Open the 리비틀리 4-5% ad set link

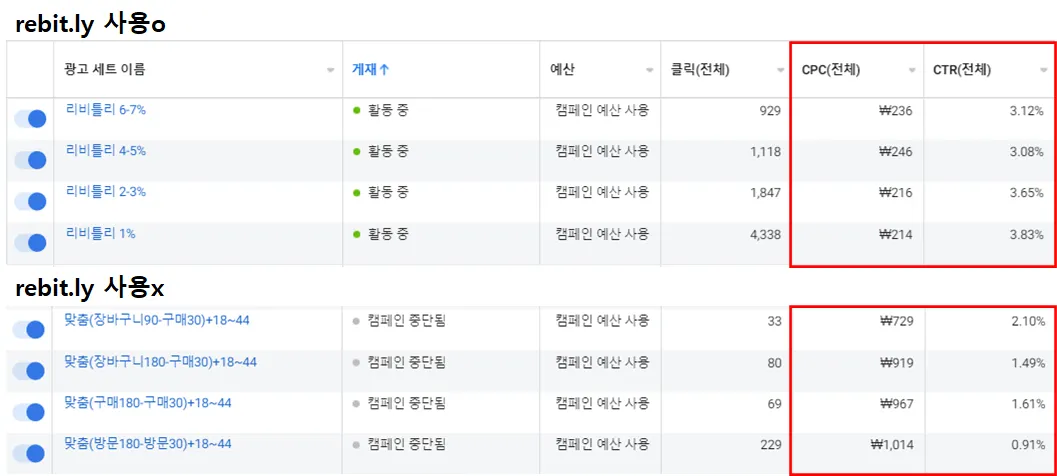(106, 151)
